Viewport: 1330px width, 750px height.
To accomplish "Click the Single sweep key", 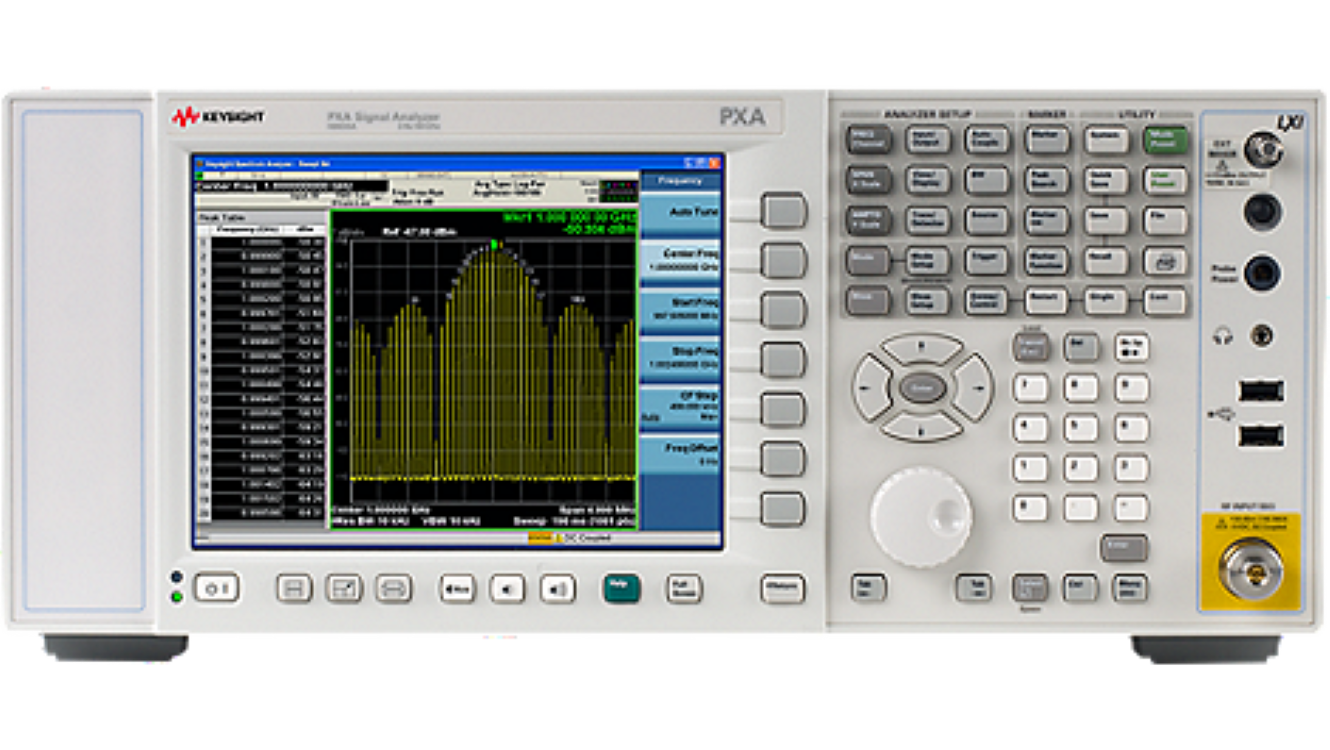I will [x=1106, y=300].
